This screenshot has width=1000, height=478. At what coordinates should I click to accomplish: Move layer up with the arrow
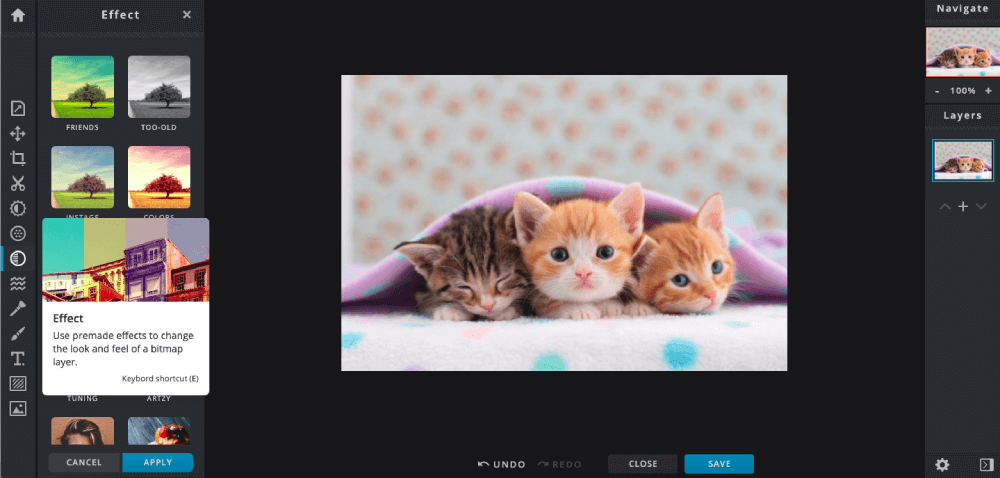[945, 206]
